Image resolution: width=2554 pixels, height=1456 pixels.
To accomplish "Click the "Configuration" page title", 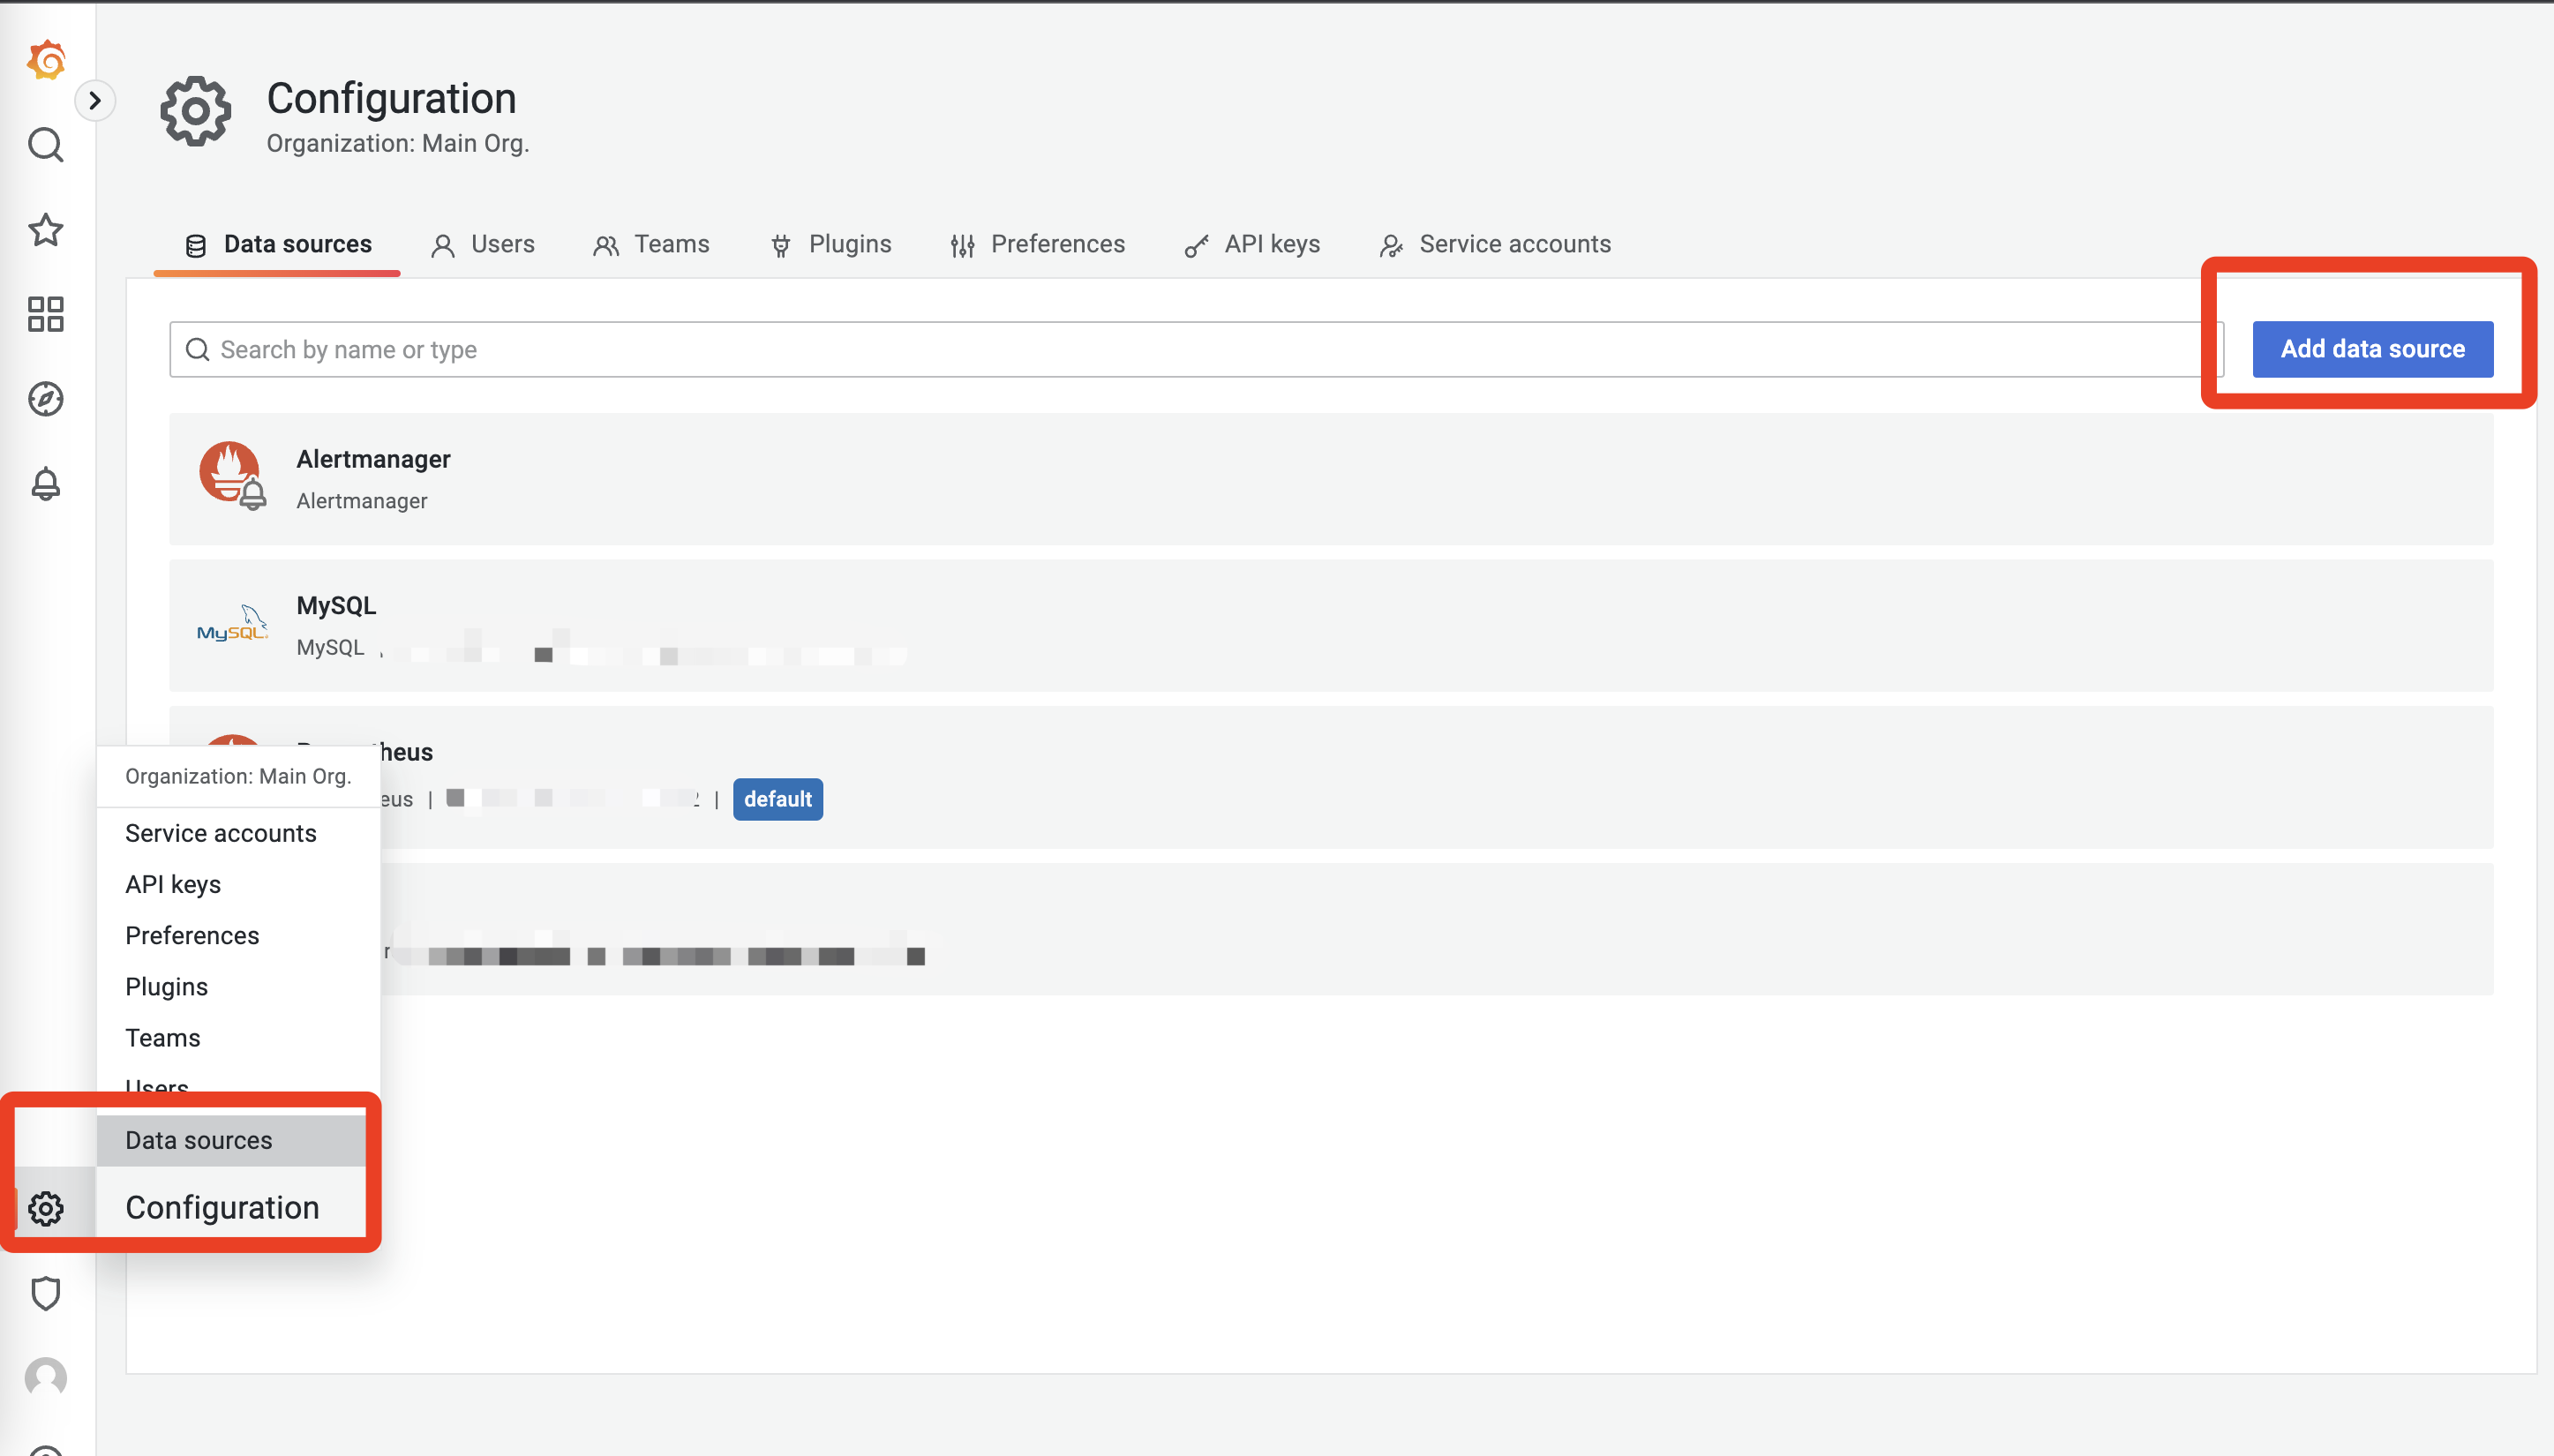I will click(391, 98).
